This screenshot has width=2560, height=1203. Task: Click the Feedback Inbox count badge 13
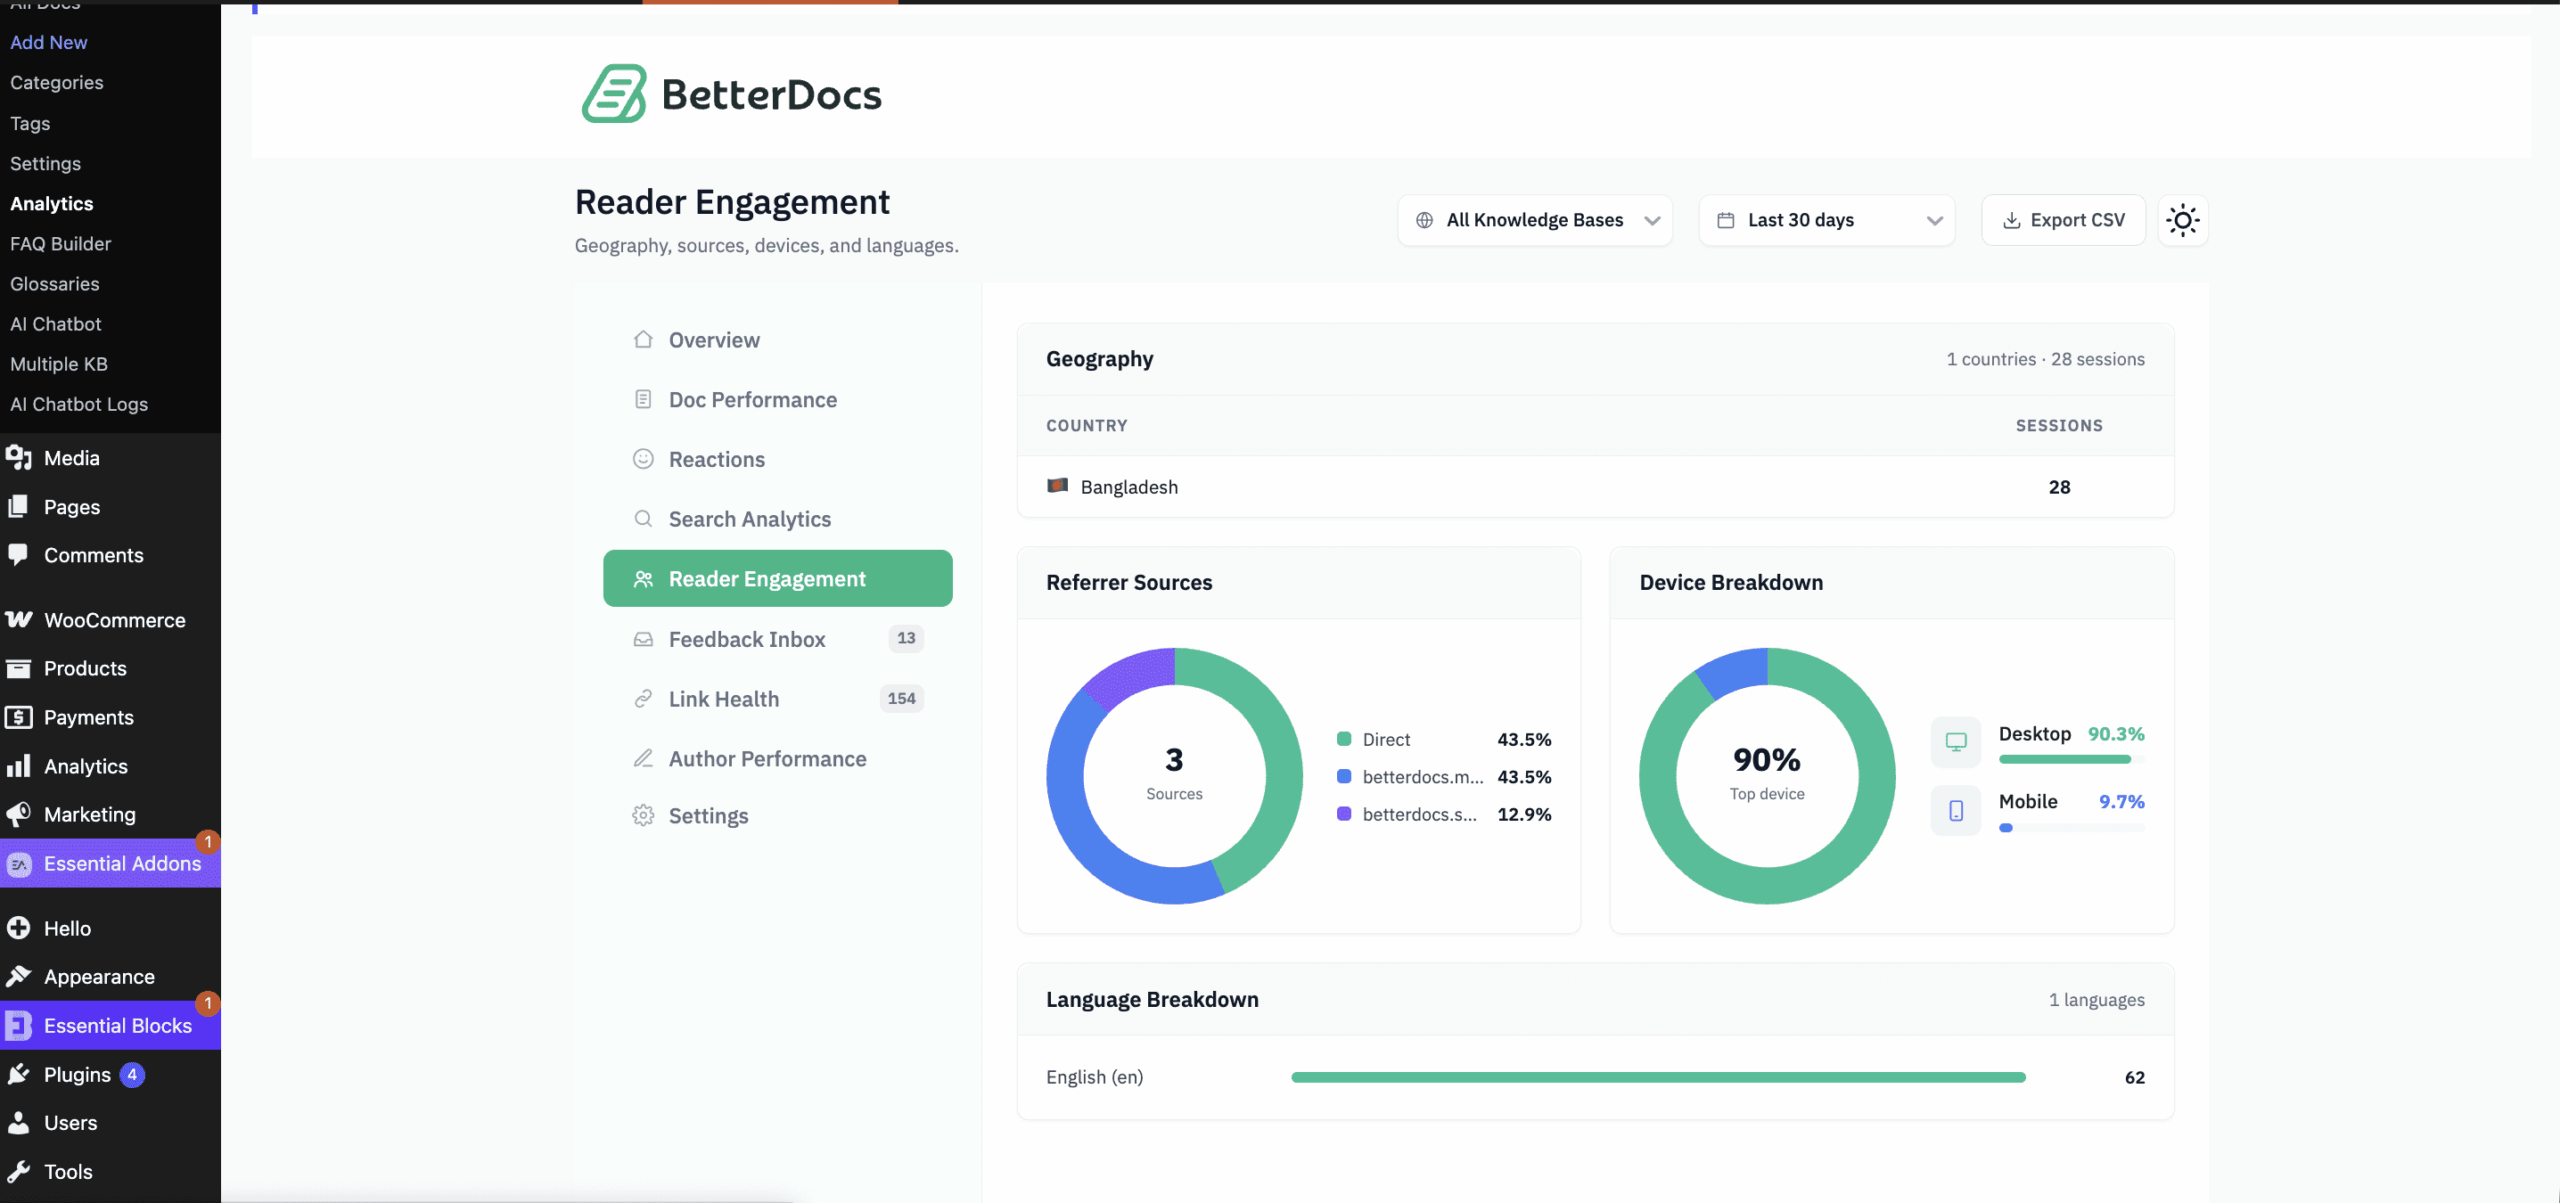click(906, 638)
